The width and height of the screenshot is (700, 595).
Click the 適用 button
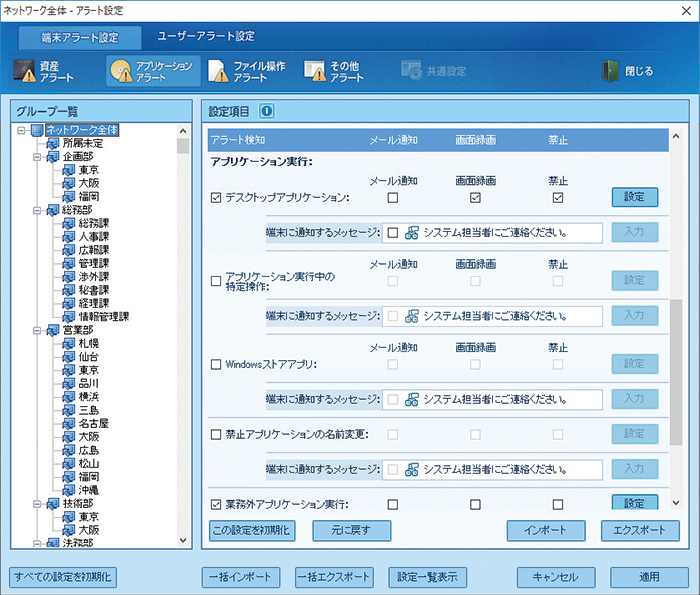pyautogui.click(x=649, y=577)
